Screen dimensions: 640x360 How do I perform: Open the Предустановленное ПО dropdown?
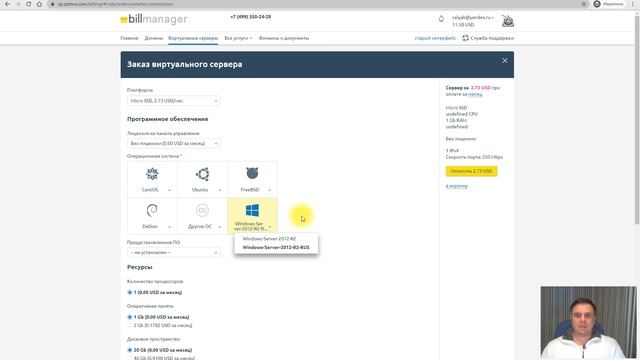pyautogui.click(x=174, y=252)
